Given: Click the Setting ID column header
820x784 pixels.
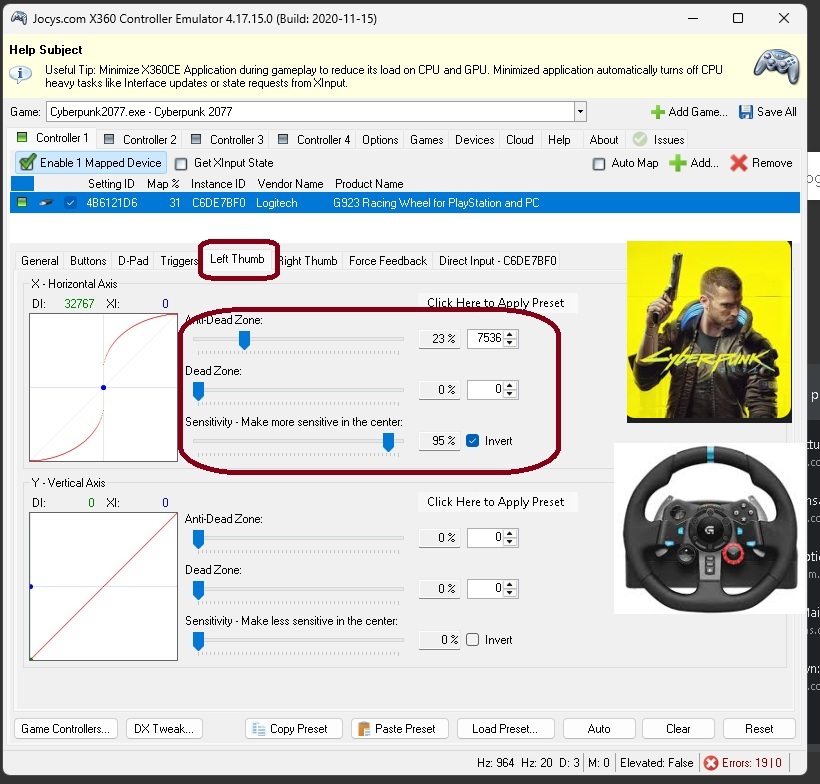Looking at the screenshot, I should click(x=111, y=184).
